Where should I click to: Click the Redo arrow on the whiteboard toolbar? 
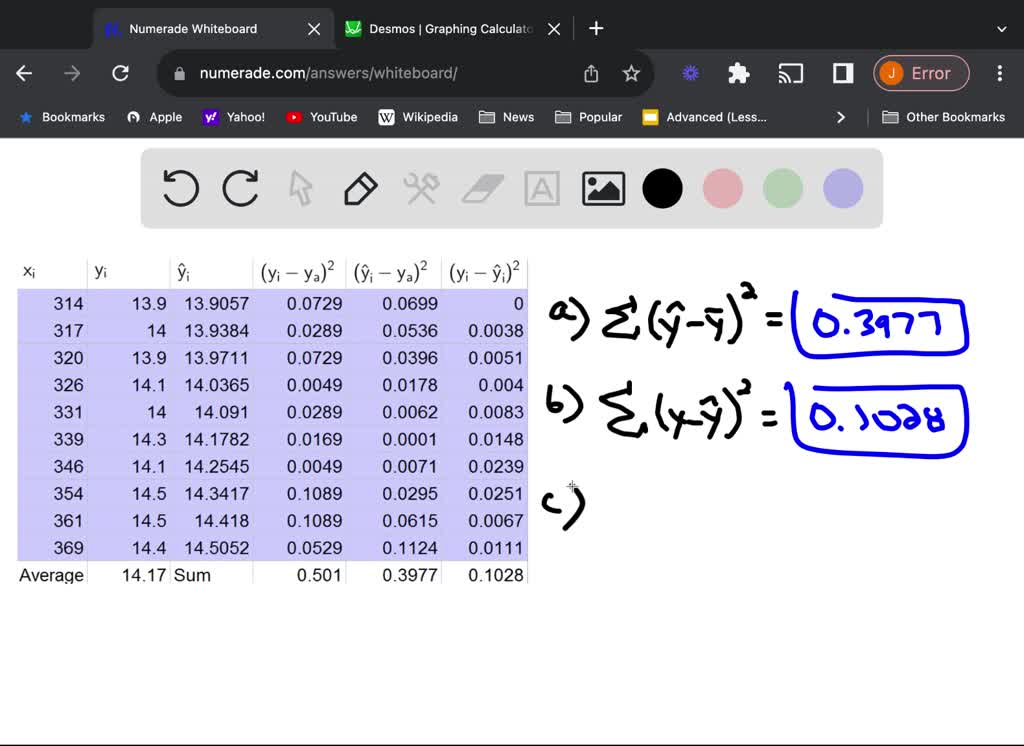click(240, 188)
